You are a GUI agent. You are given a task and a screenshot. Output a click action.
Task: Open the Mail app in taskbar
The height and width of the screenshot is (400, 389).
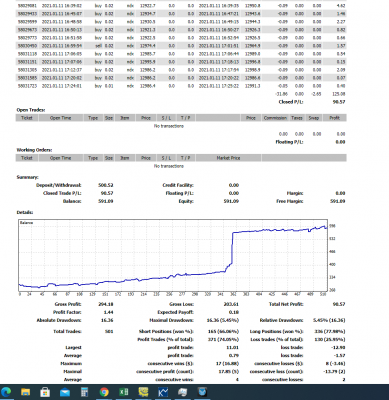65,392
